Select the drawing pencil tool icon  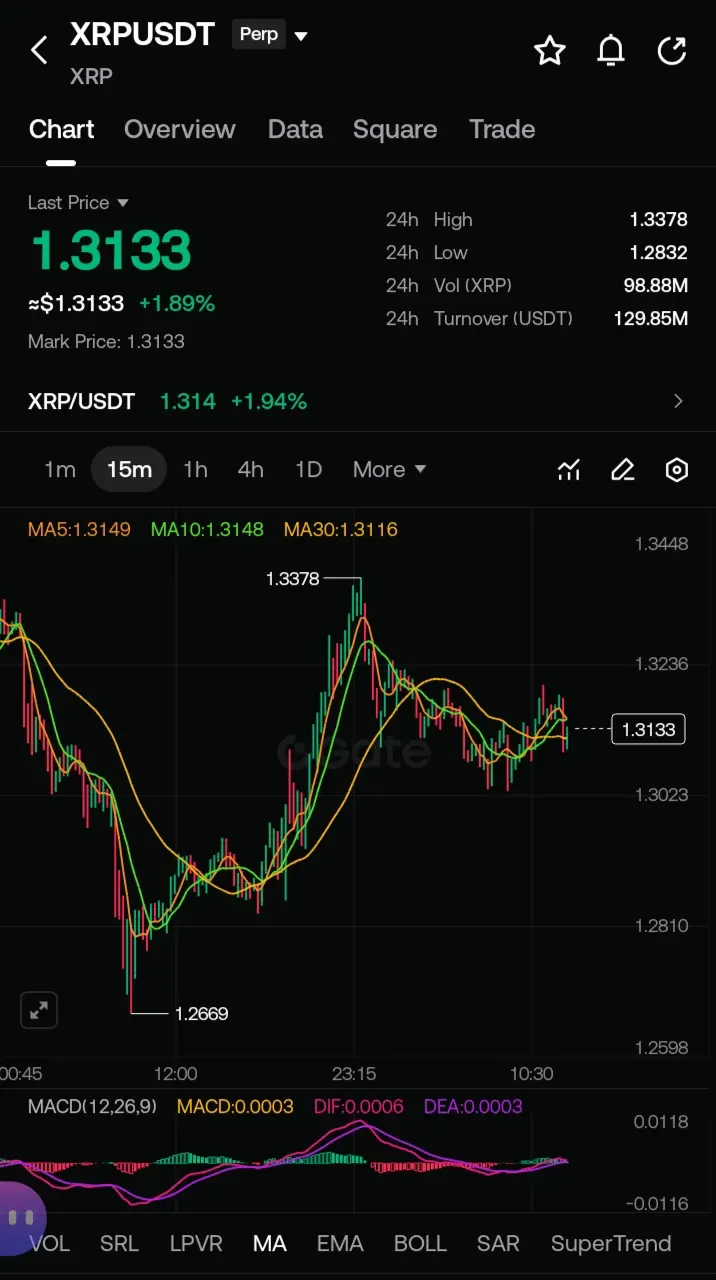click(x=623, y=470)
